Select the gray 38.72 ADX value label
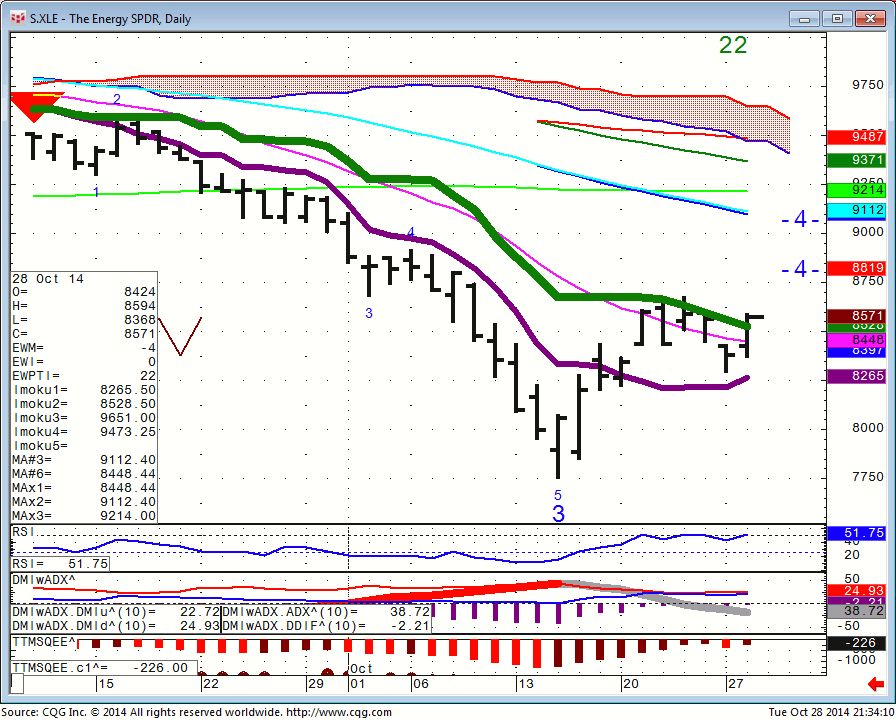896x720 pixels. point(856,611)
